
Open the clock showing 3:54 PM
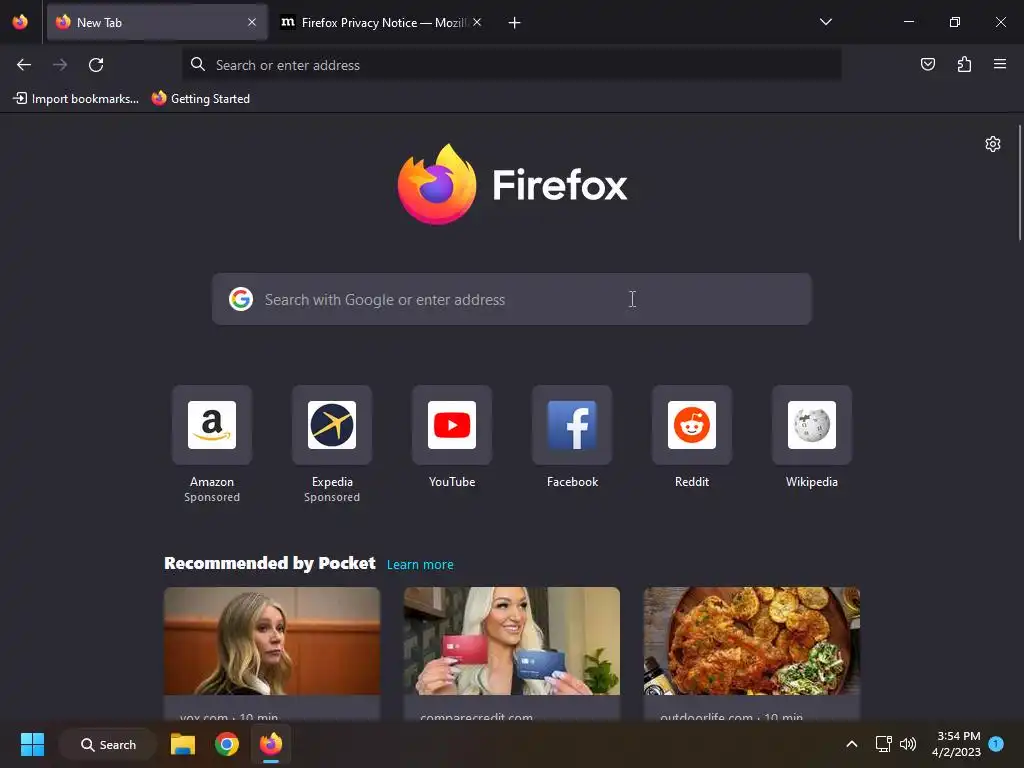click(x=956, y=744)
